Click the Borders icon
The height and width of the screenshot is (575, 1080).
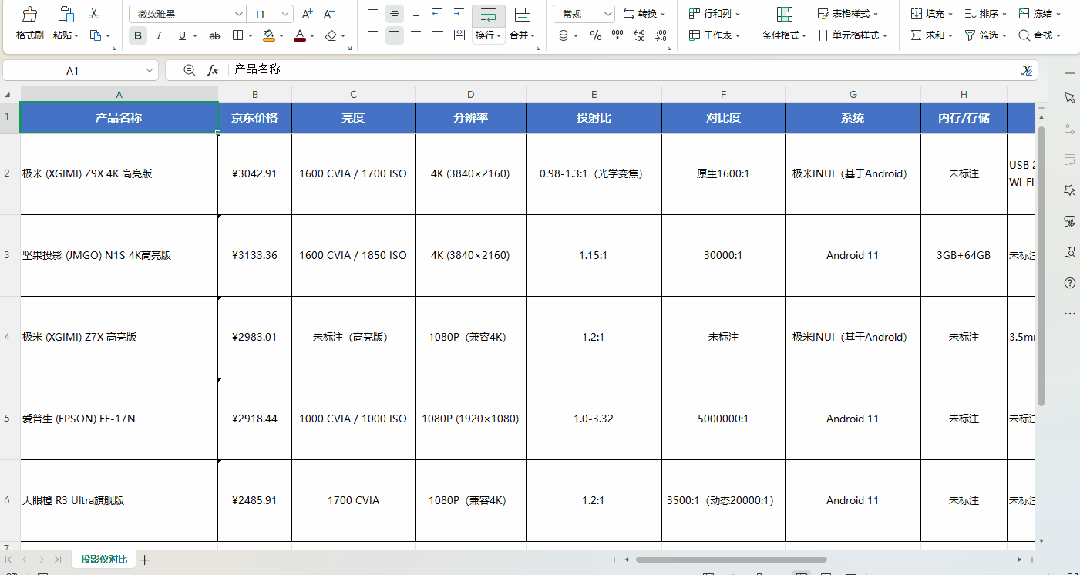coord(238,36)
